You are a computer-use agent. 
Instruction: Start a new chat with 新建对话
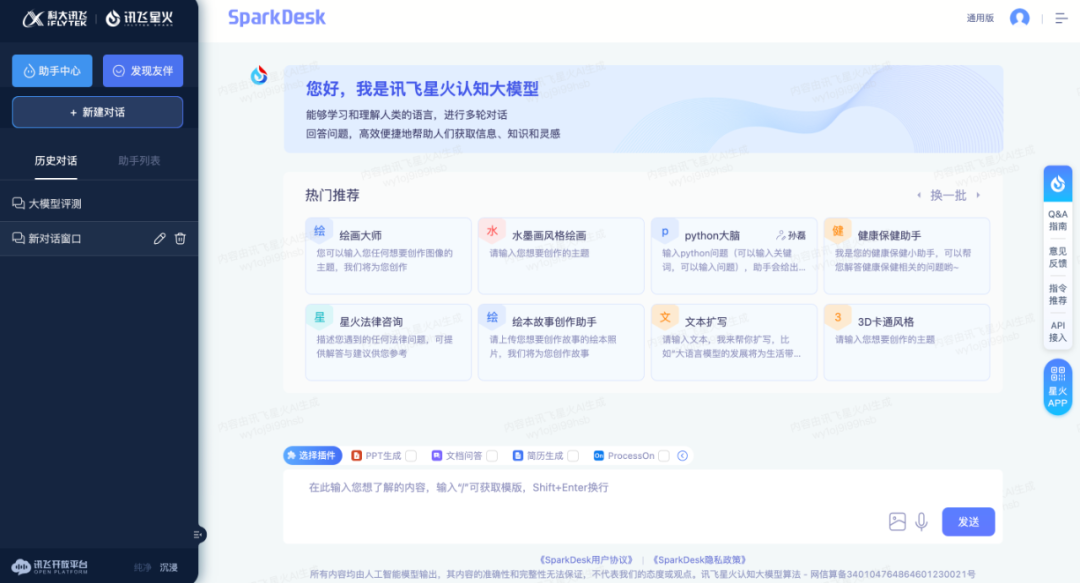coord(96,112)
